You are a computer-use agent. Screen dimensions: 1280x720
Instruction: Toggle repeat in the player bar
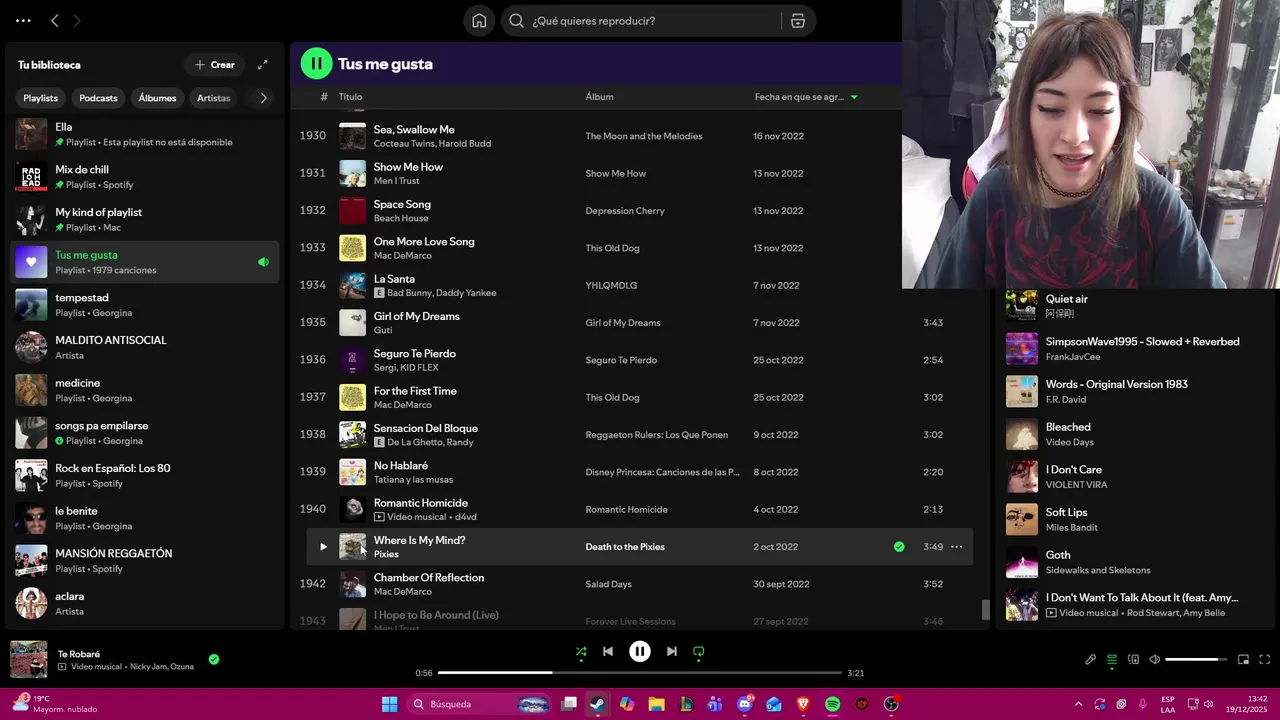tap(699, 651)
